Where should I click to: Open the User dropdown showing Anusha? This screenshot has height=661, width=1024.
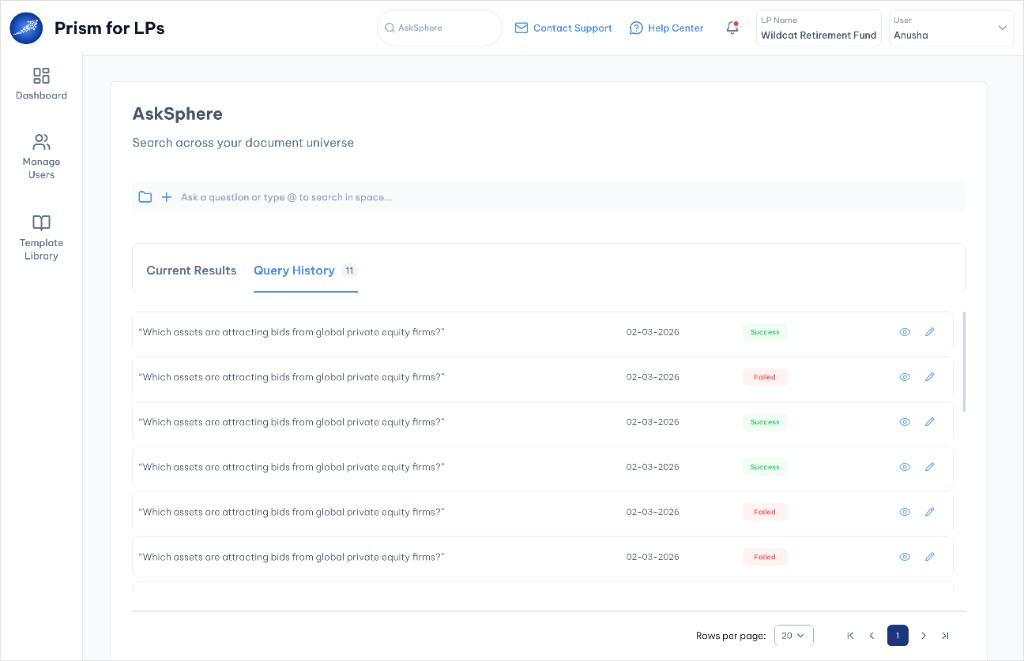[x=952, y=28]
